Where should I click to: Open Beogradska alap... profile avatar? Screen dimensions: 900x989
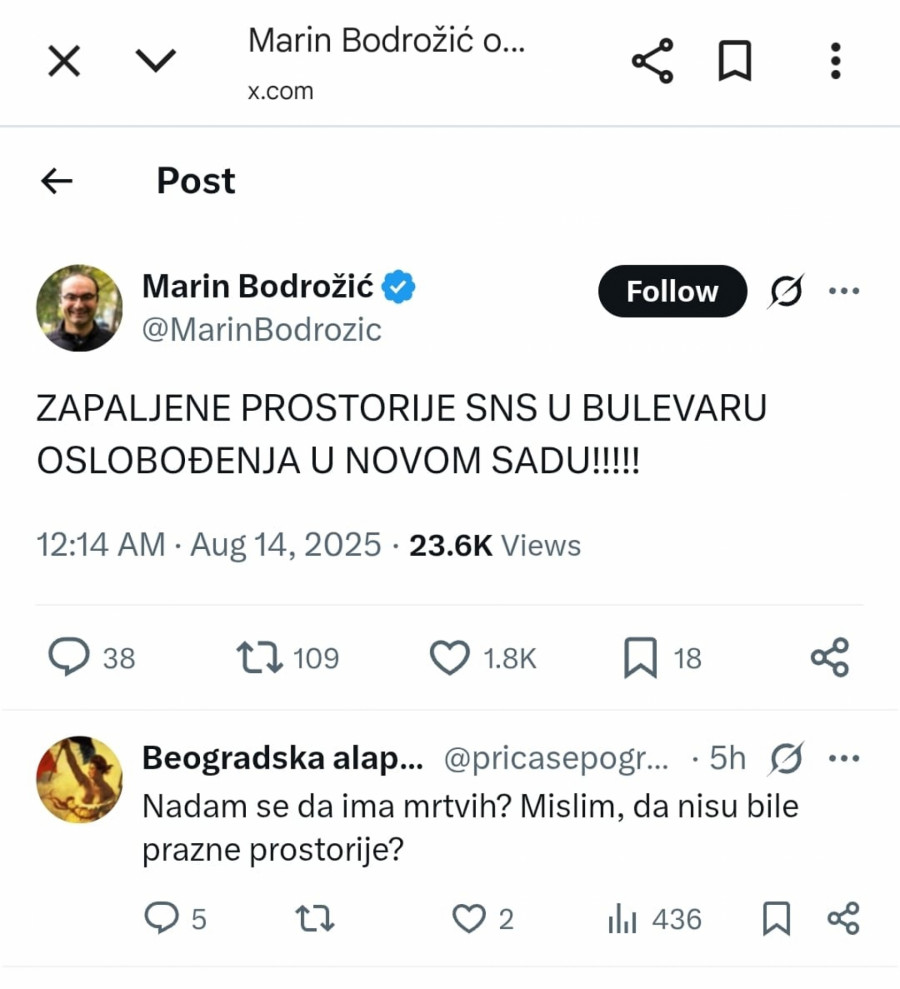tap(80, 780)
